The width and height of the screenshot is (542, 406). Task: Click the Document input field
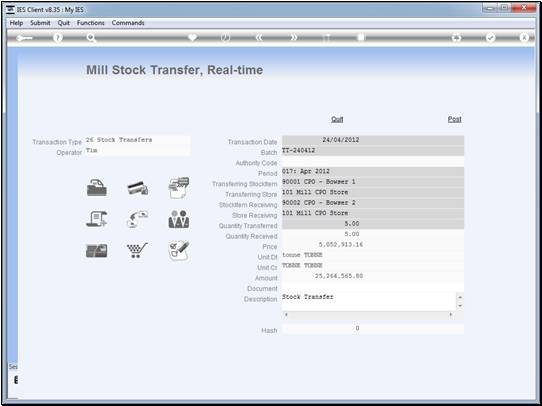coord(373,287)
